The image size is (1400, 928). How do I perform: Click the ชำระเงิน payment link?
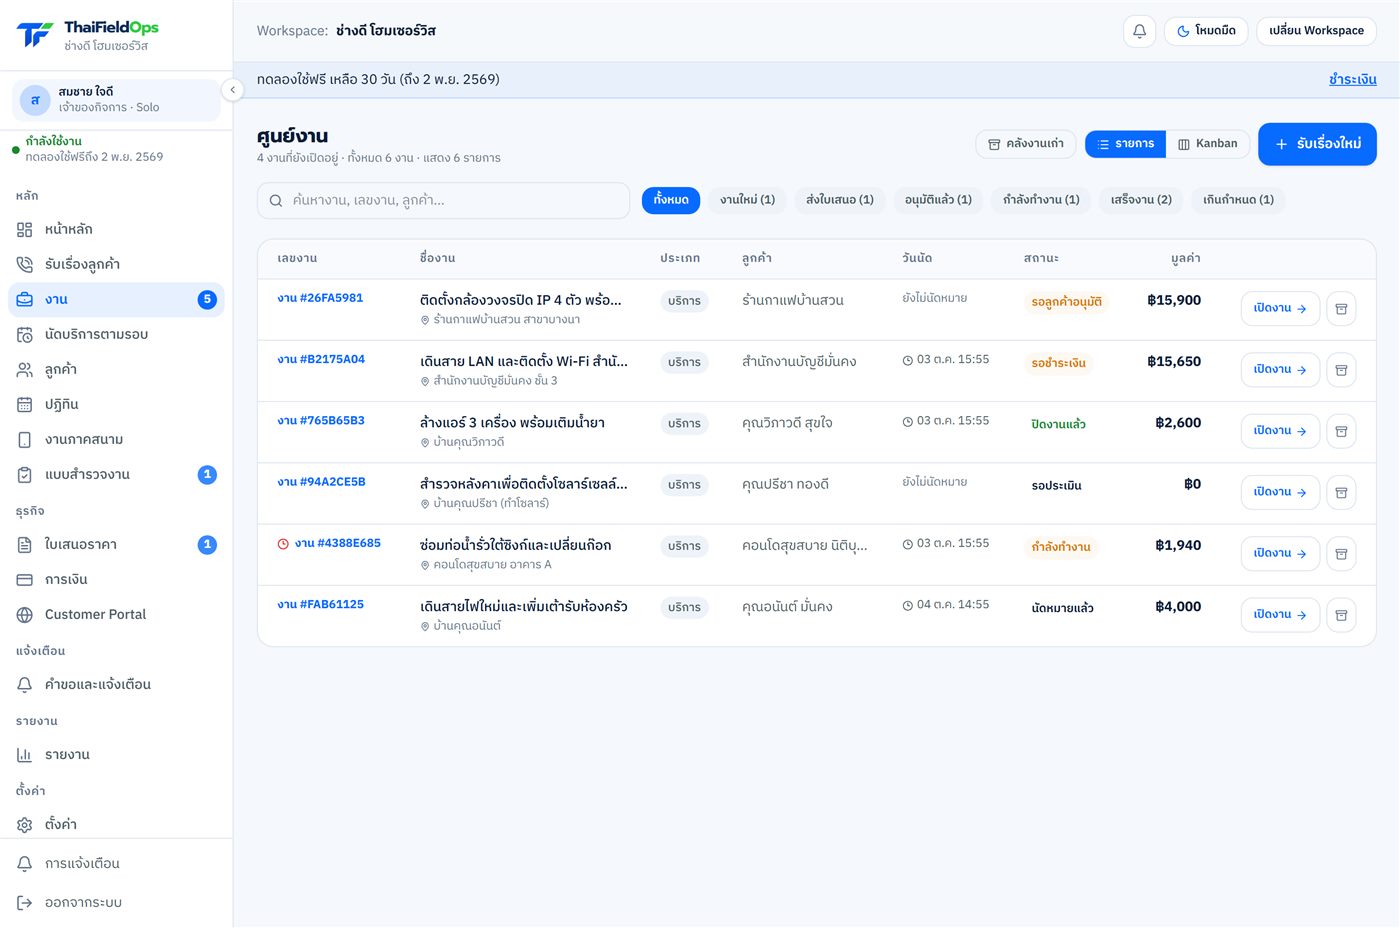pos(1352,80)
